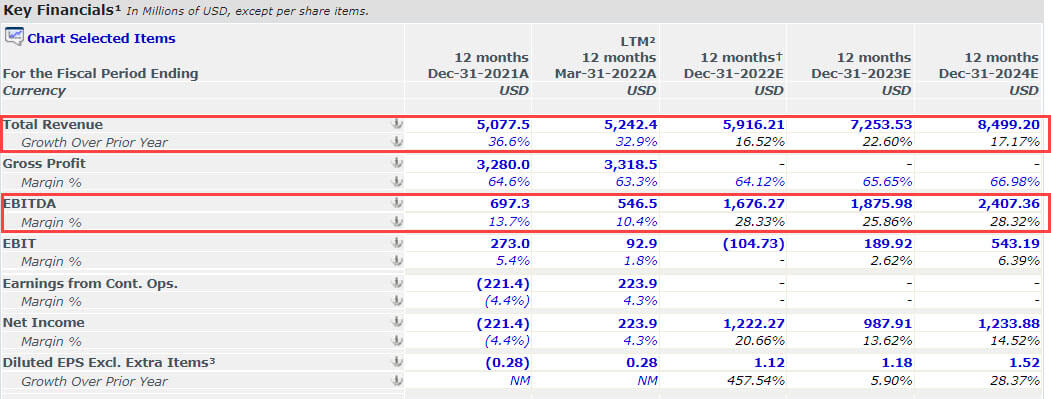
Task: Click the chart icon for Gross Profit Margin %
Action: click(x=397, y=182)
